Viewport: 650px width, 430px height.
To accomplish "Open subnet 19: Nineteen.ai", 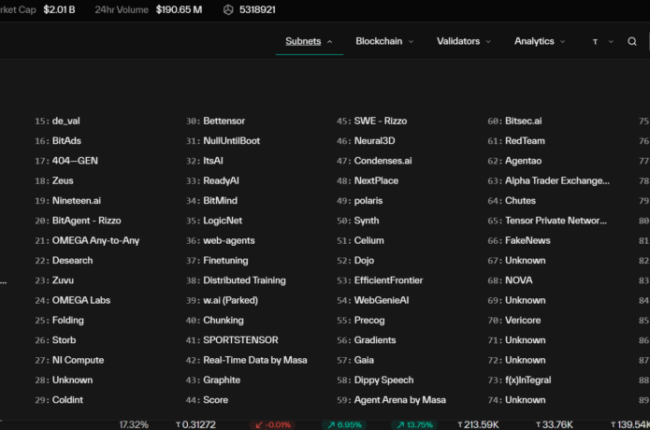I will click(68, 200).
